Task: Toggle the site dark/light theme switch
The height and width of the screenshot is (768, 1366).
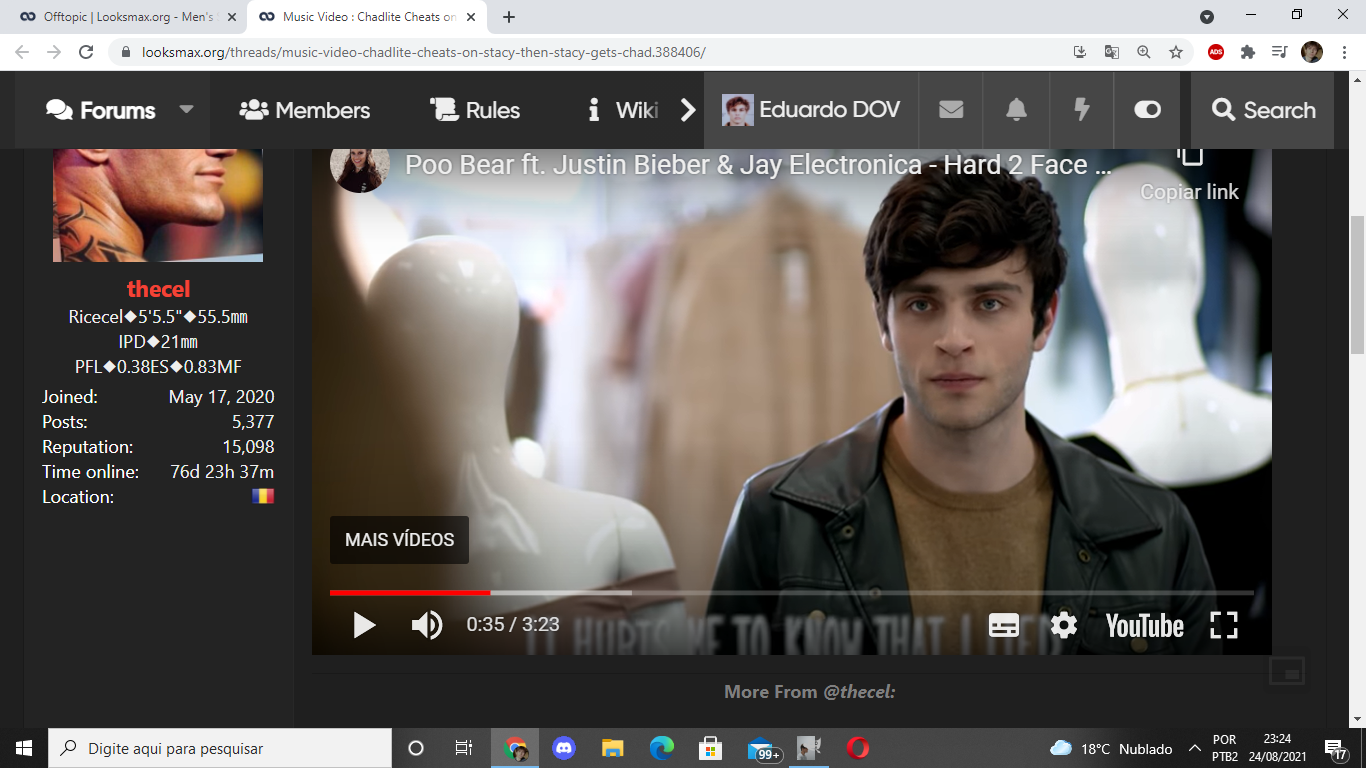Action: click(1147, 110)
